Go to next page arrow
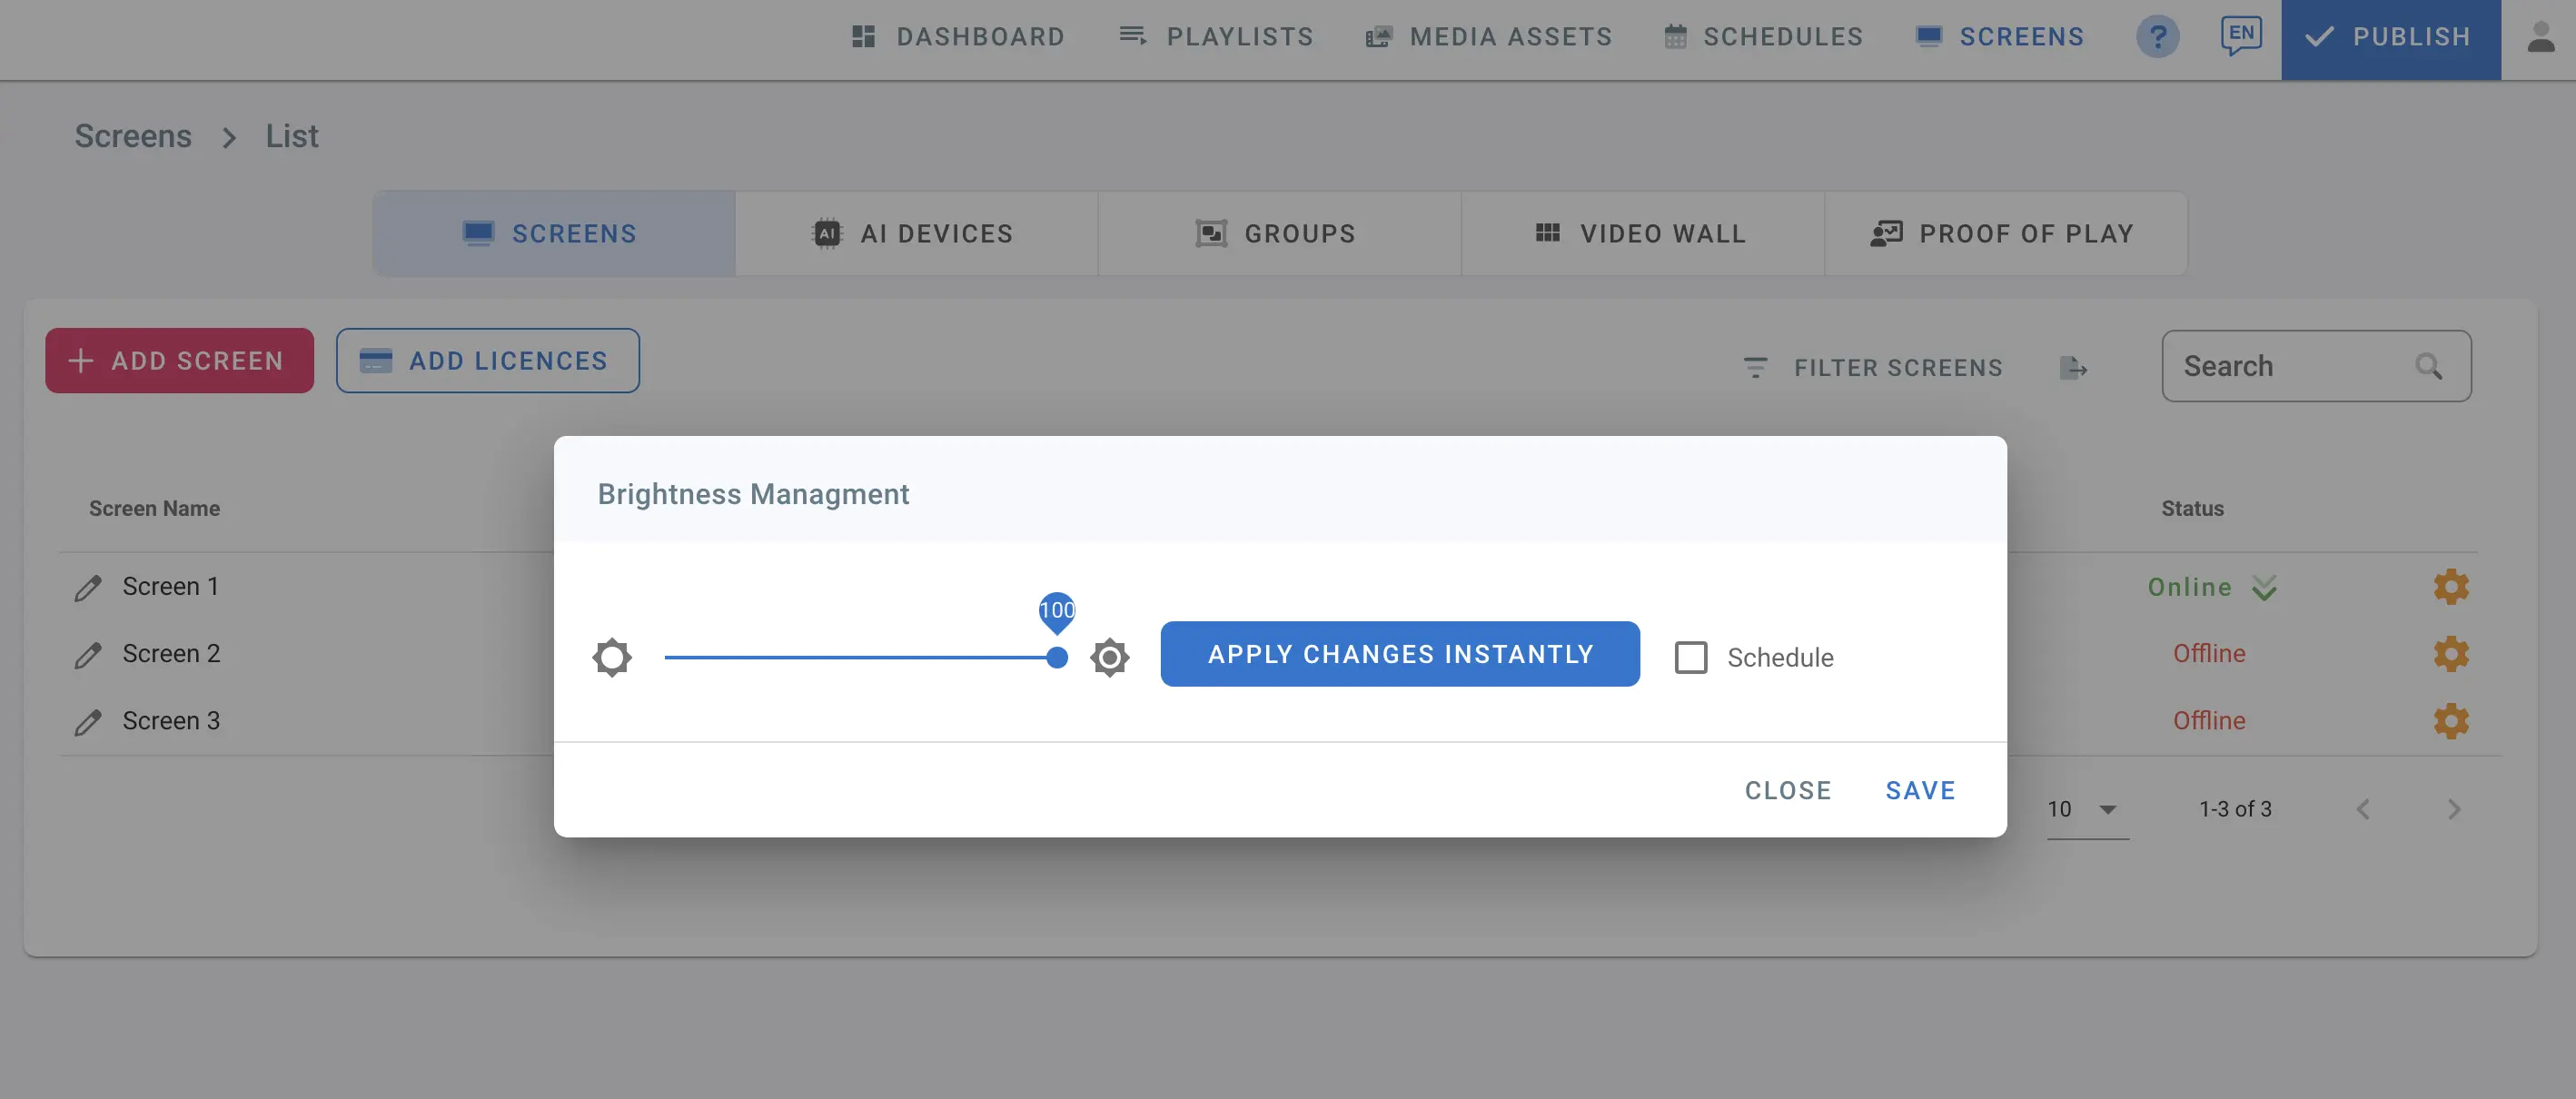The height and width of the screenshot is (1099, 2576). click(x=2453, y=809)
